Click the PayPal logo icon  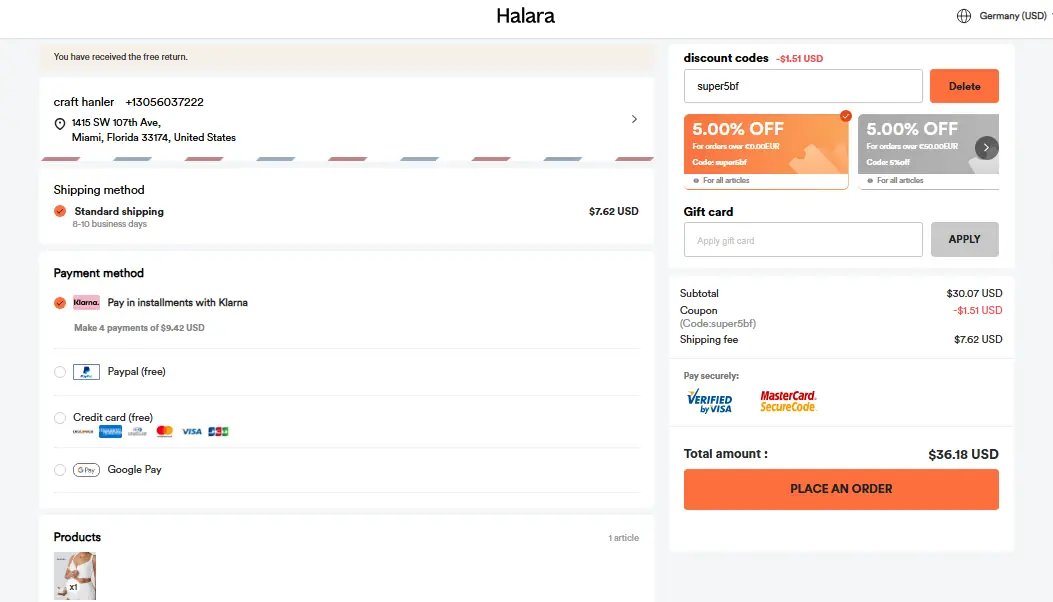(x=86, y=372)
